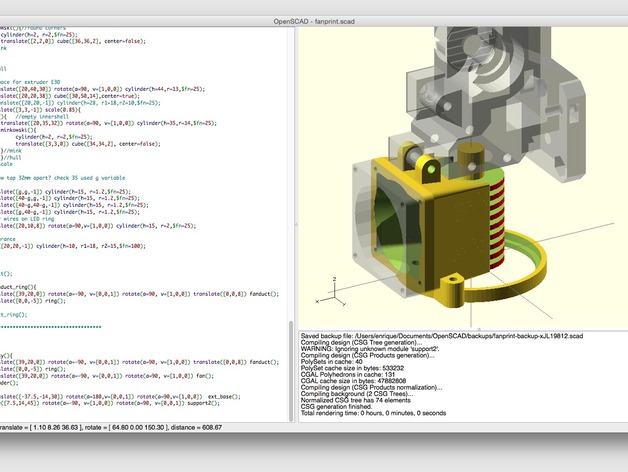
Task: Click the 'OpenSCAD - fanprint.scad' window title bar
Action: tap(313, 20)
